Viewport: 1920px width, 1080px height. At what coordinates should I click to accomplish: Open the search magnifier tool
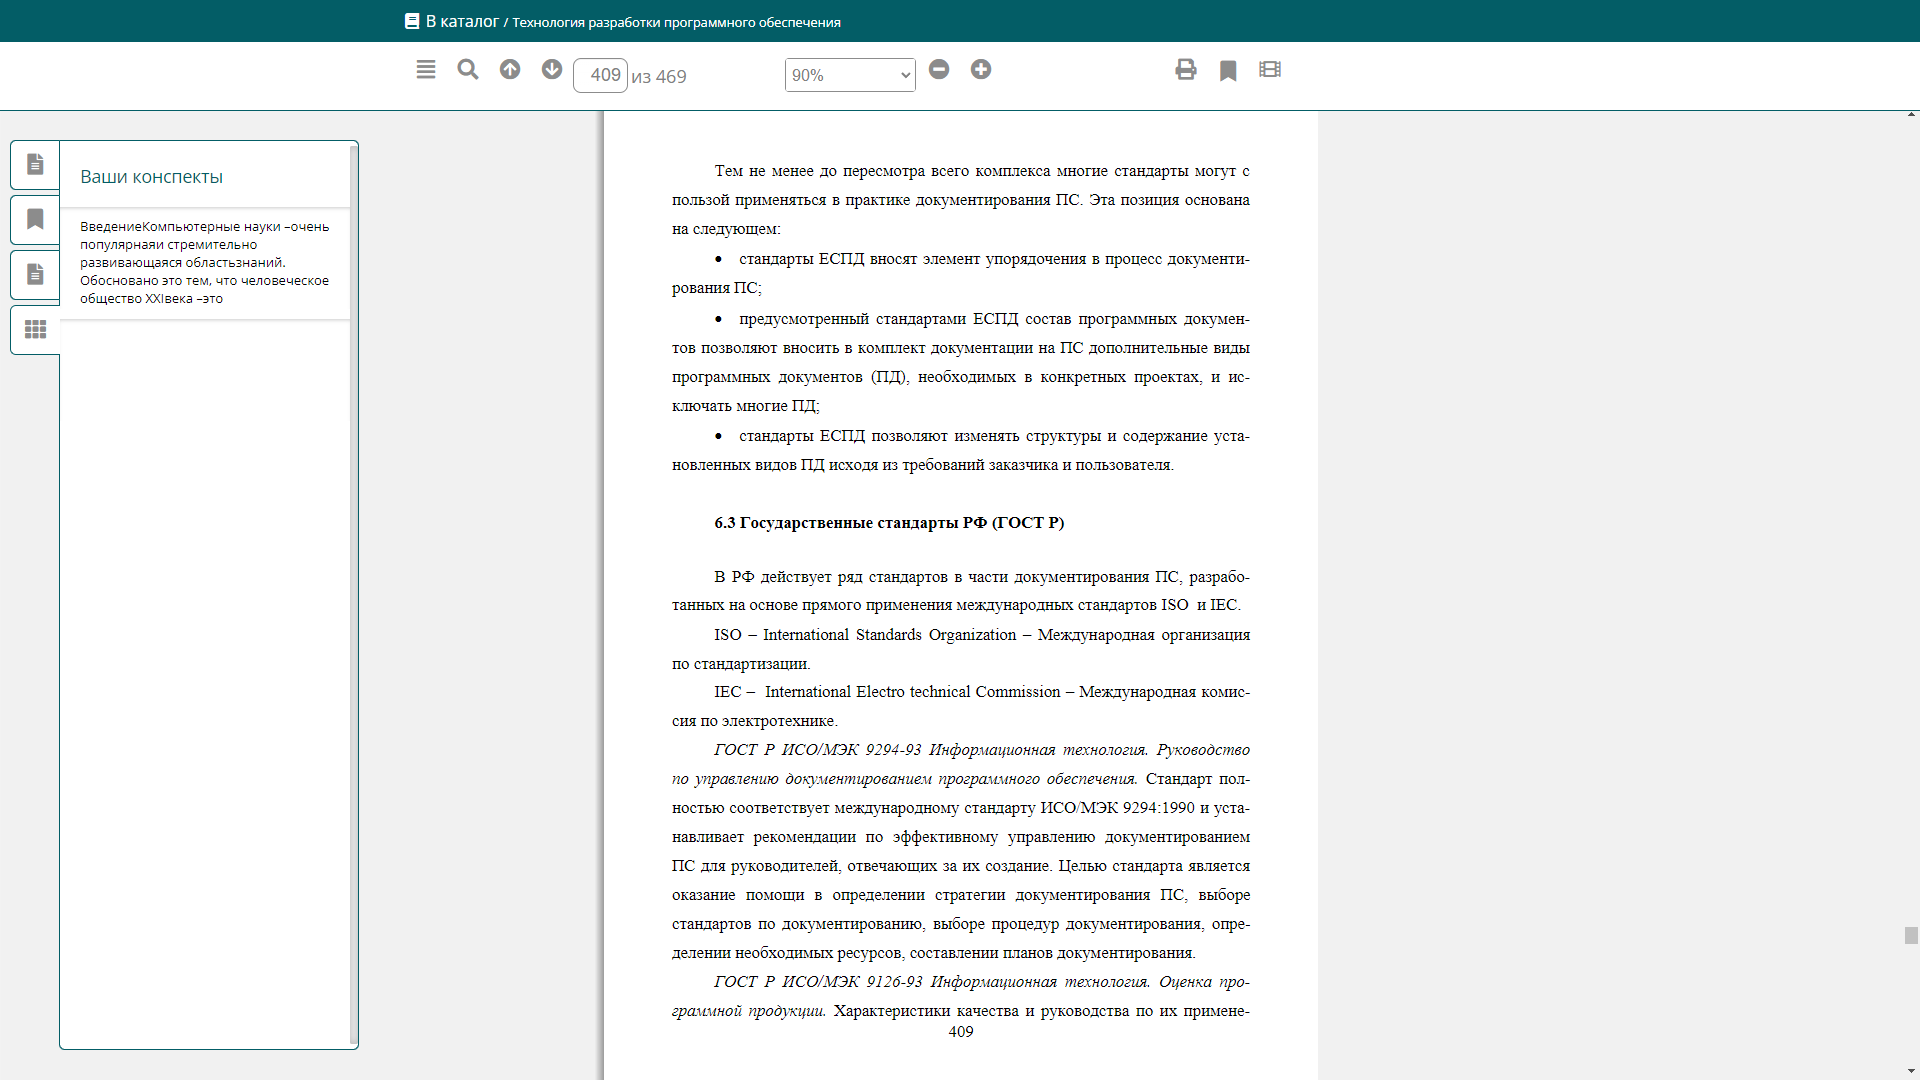click(468, 69)
